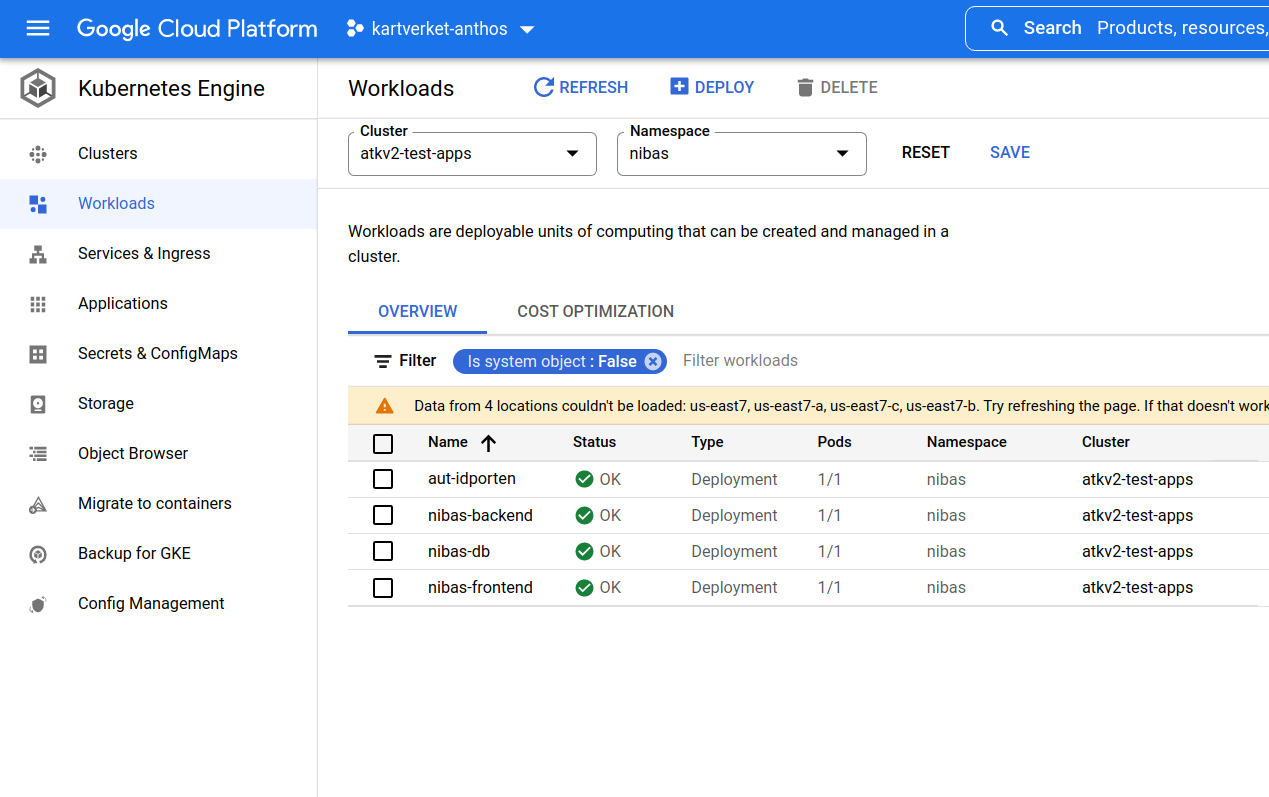Open Secrets & ConfigMaps page

point(158,354)
